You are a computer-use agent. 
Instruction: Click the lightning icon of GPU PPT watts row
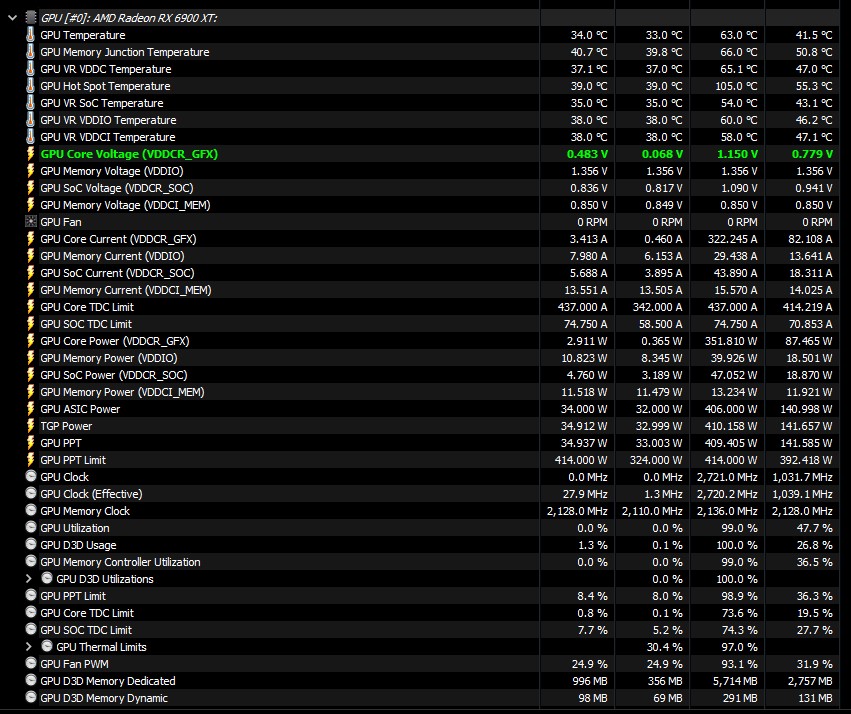30,443
